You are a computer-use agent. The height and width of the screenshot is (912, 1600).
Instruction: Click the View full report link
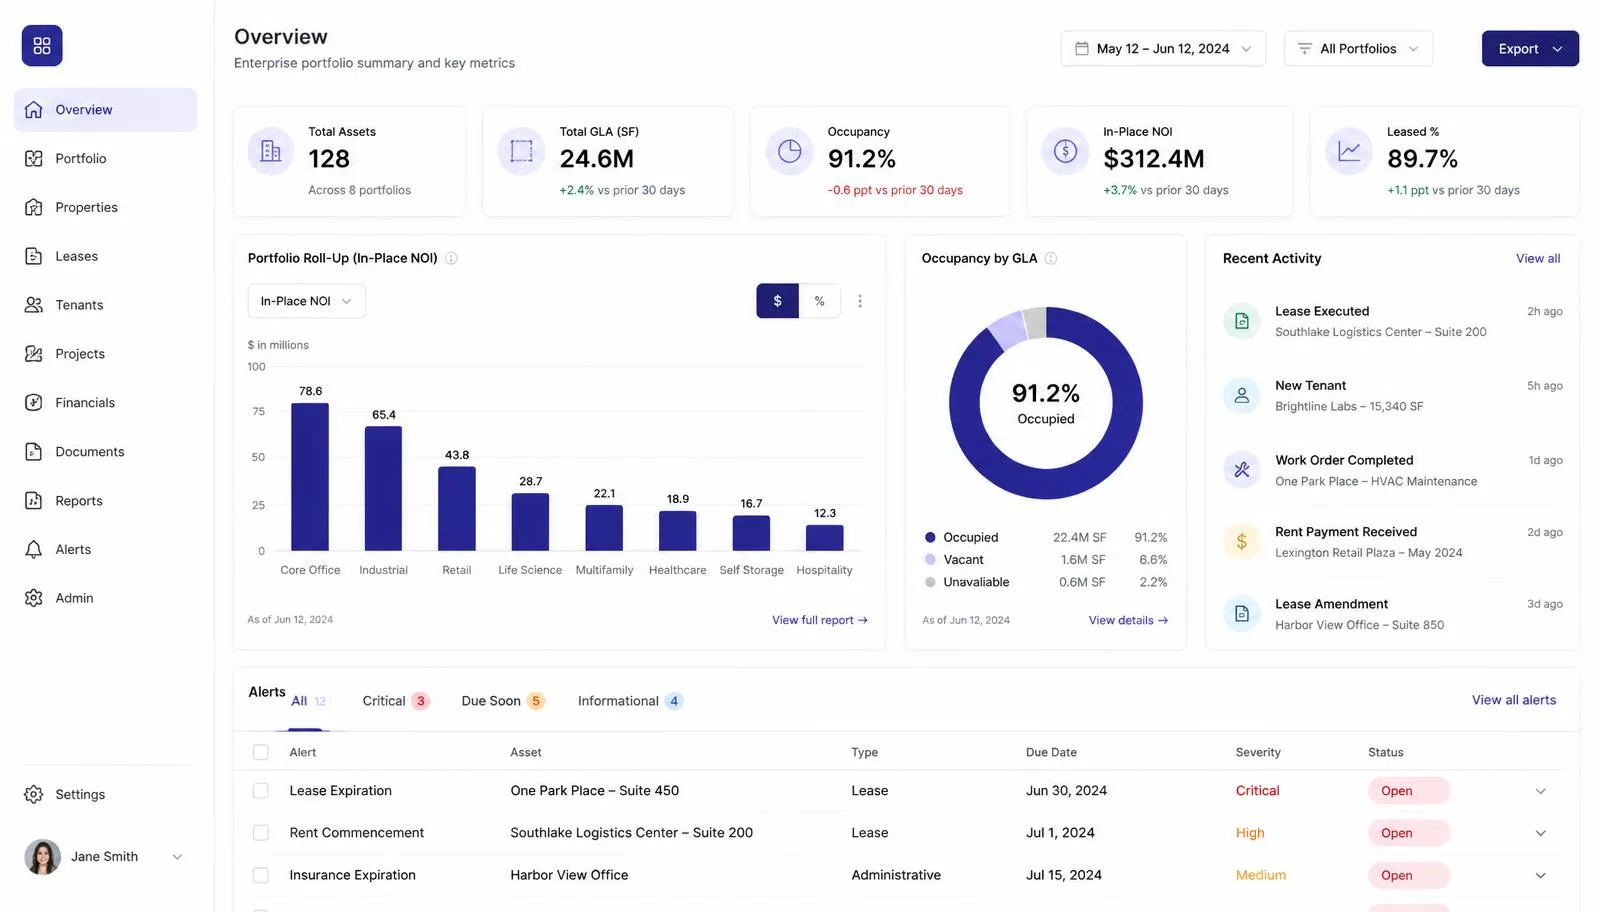coord(820,621)
